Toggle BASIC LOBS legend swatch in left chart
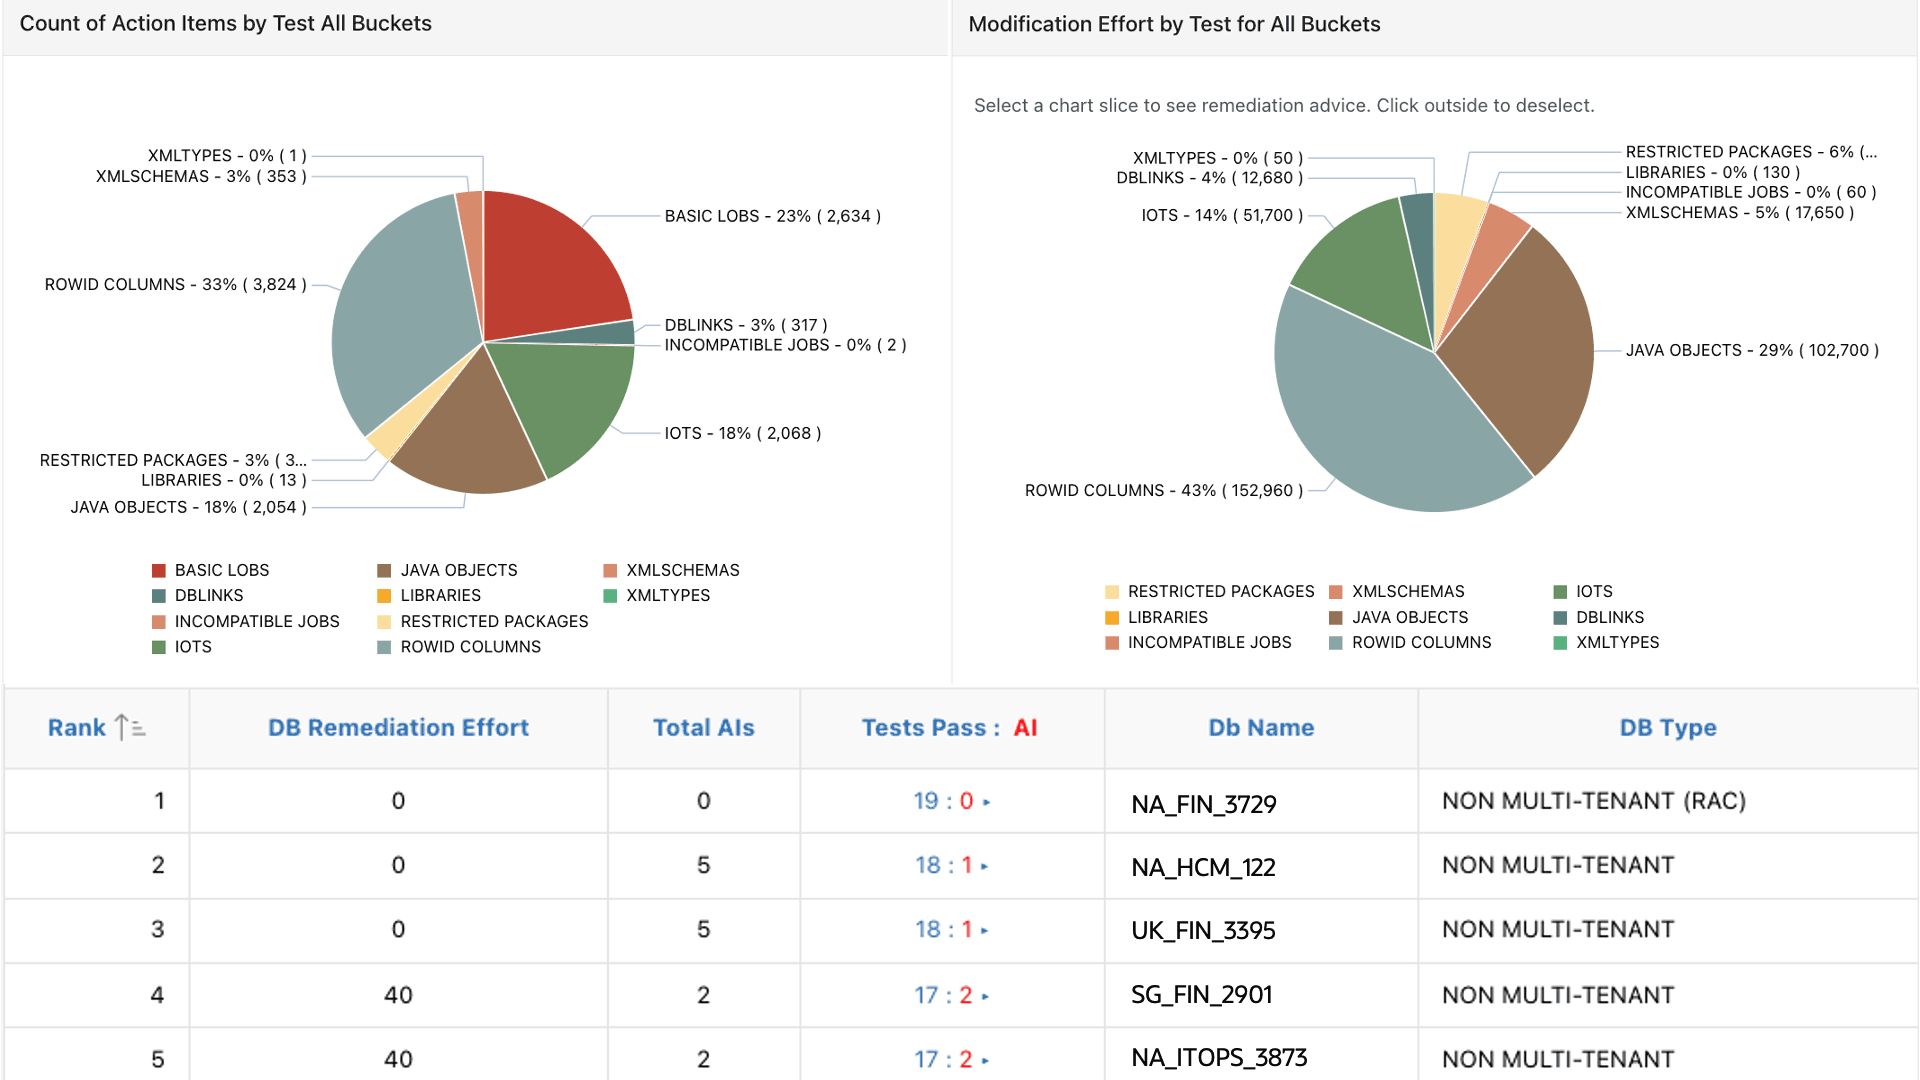 158,570
